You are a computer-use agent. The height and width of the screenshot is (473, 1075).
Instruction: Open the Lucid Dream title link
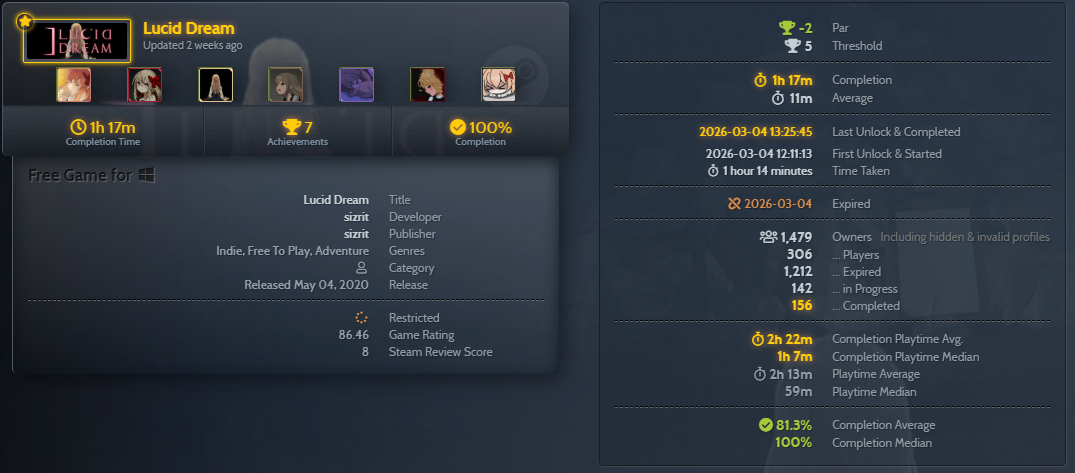[x=189, y=28]
